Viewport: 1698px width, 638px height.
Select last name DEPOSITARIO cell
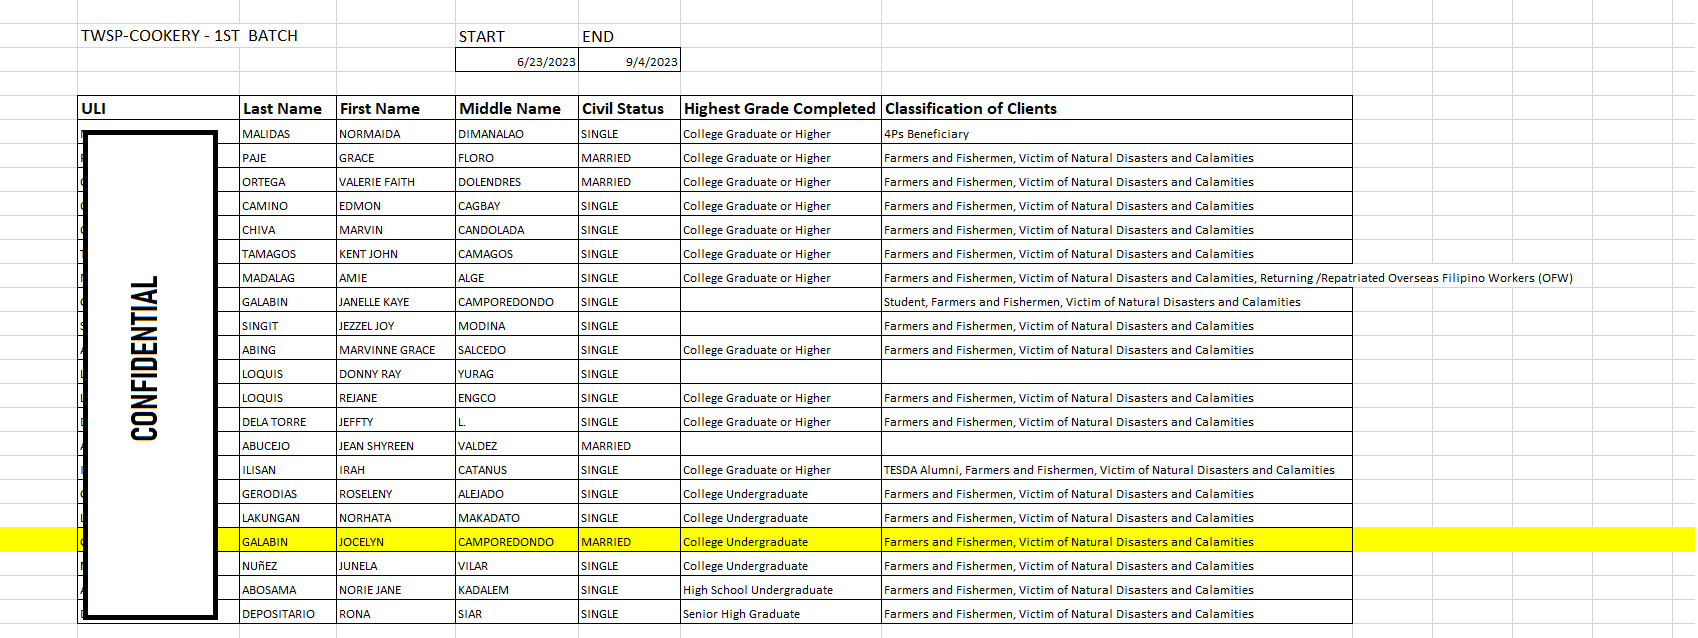[288, 612]
